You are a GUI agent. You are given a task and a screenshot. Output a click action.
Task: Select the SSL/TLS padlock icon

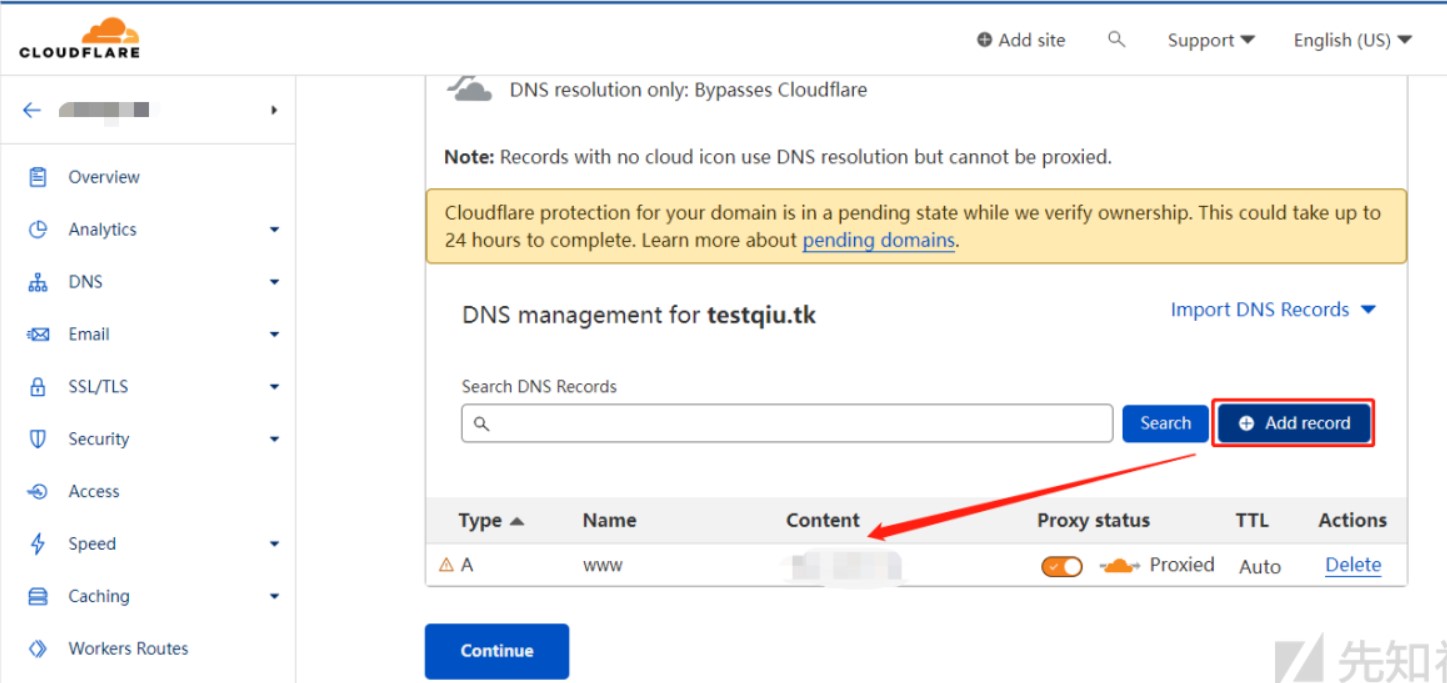(38, 387)
